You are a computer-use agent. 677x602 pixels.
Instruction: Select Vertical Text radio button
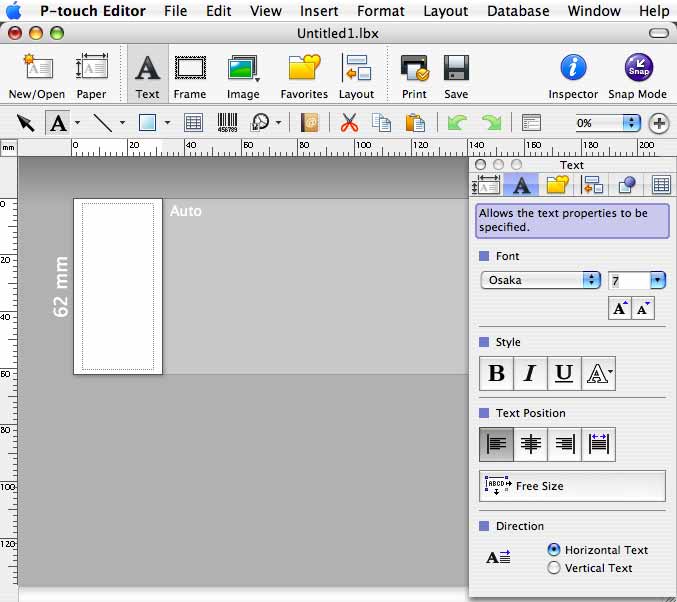point(554,567)
